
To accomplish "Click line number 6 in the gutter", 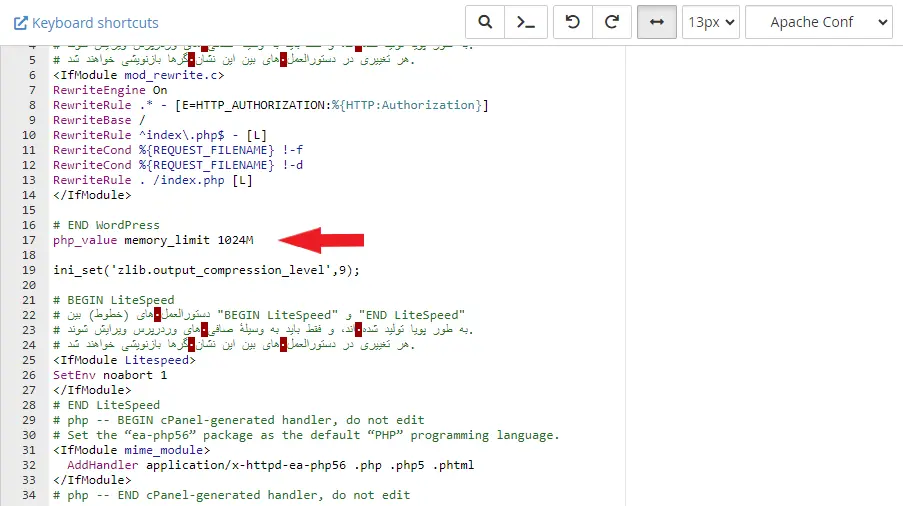I will [x=32, y=75].
